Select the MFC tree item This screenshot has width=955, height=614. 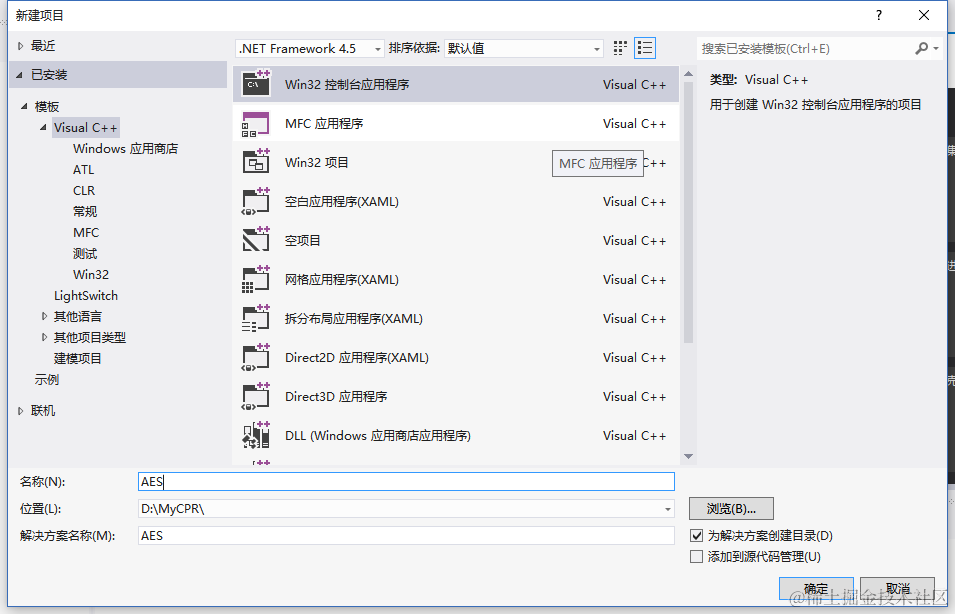86,233
